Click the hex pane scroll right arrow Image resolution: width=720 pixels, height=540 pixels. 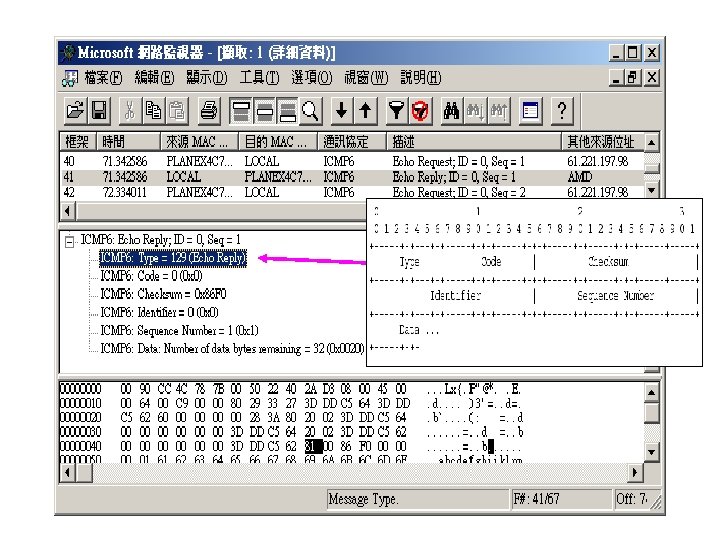click(635, 472)
